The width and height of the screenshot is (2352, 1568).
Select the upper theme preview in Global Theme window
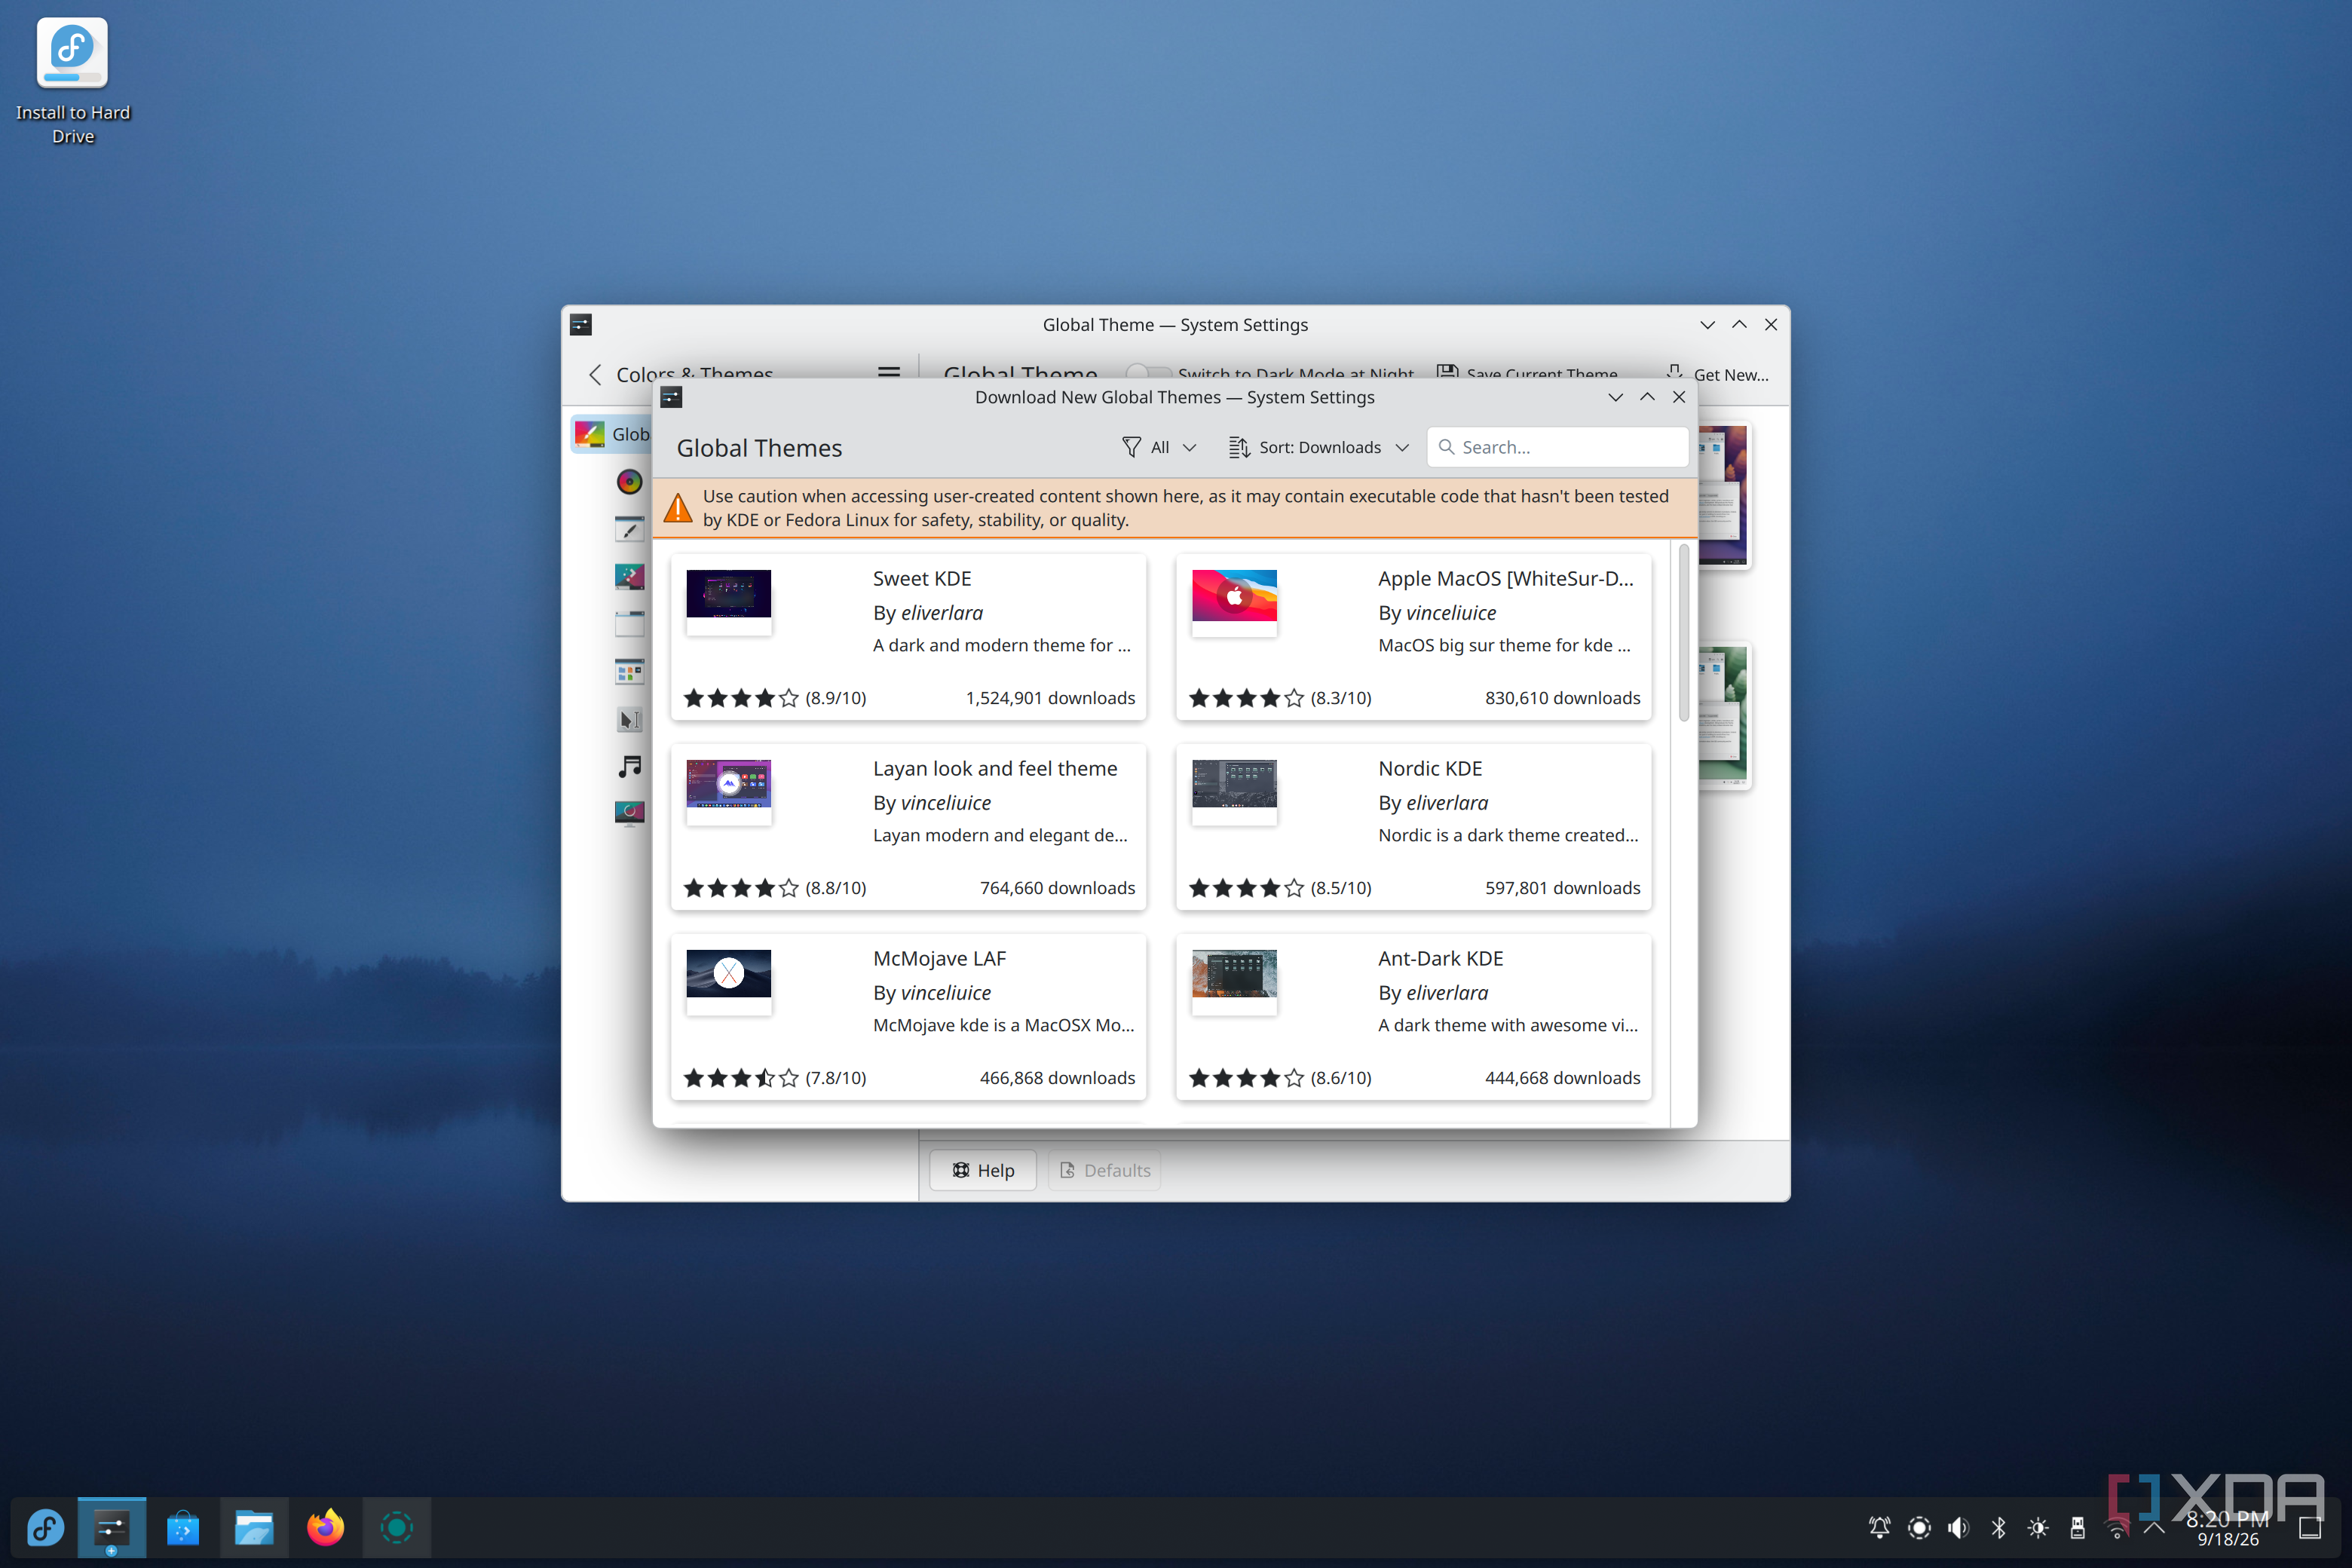click(x=1723, y=495)
